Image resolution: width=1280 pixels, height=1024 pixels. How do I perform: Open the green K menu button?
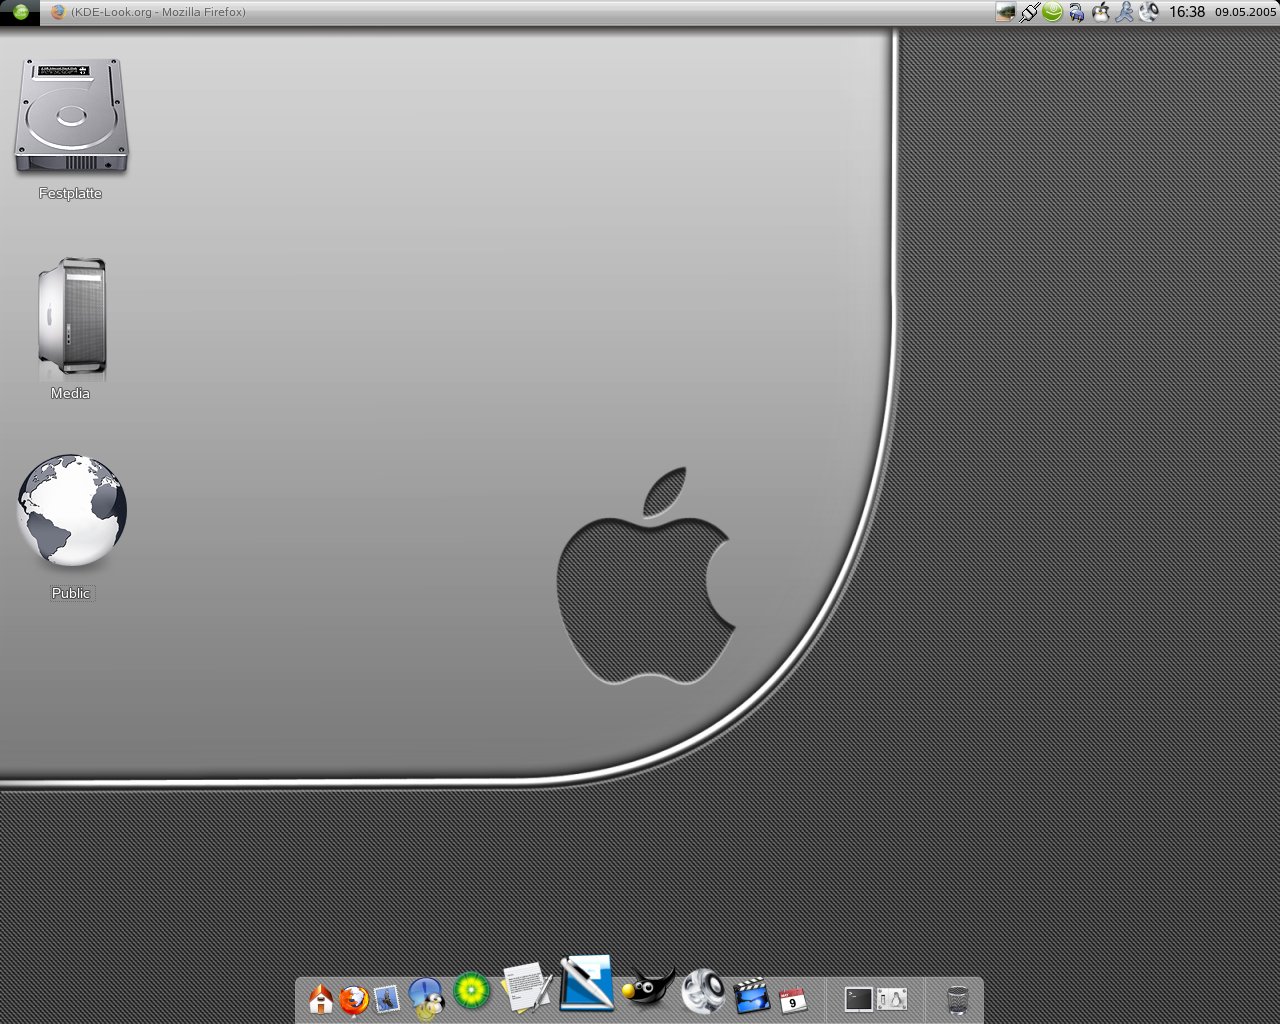click(20, 12)
